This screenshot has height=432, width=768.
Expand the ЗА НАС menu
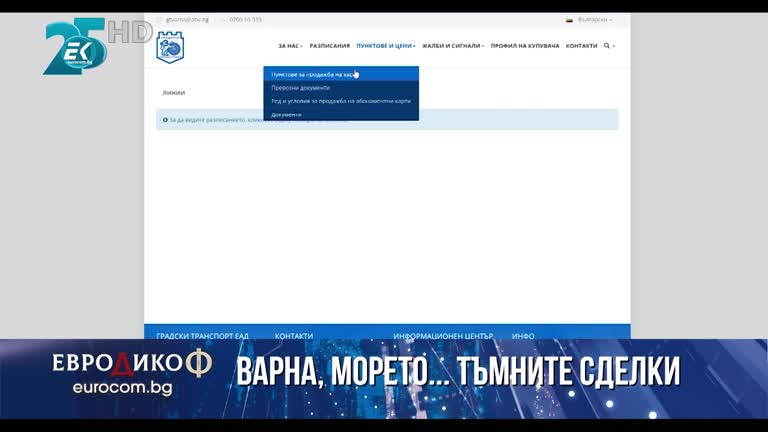(x=290, y=46)
